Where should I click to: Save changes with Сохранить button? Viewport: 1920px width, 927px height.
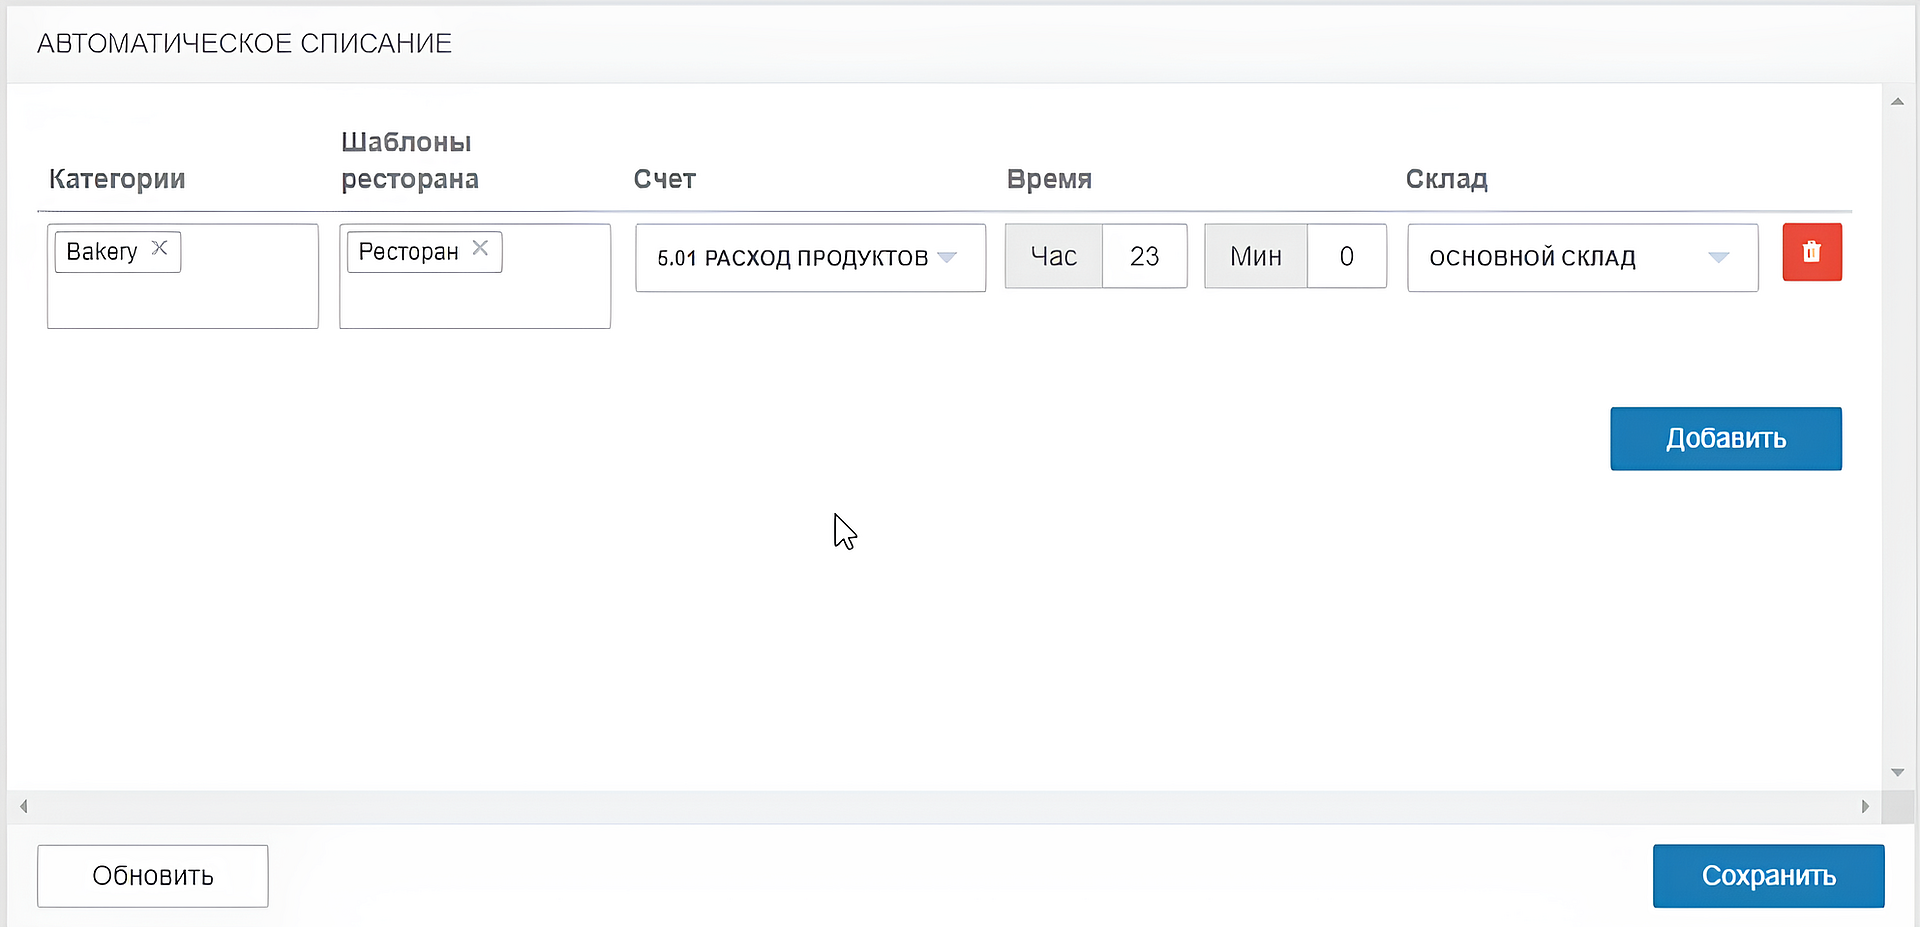coord(1767,876)
